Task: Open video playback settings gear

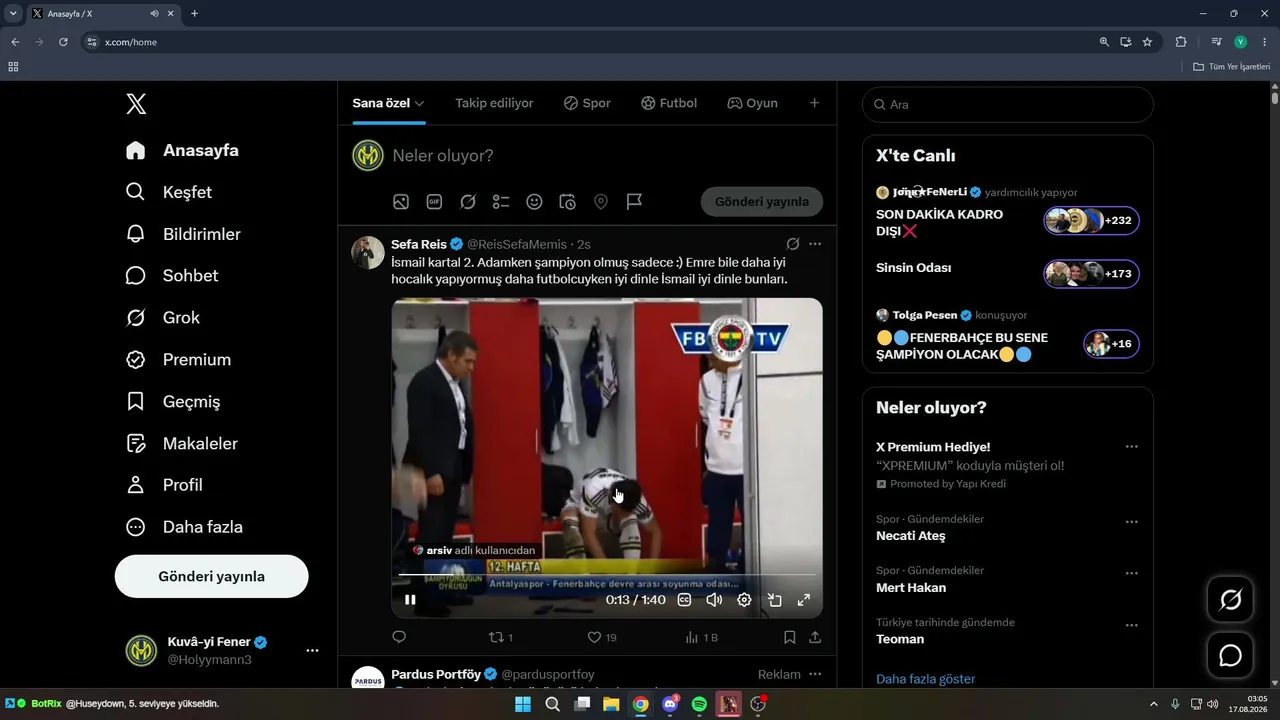Action: (744, 600)
